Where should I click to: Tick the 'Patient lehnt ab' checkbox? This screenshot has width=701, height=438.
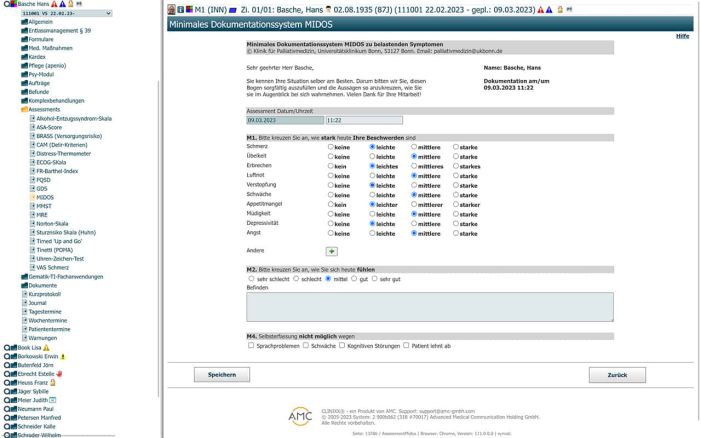point(406,345)
